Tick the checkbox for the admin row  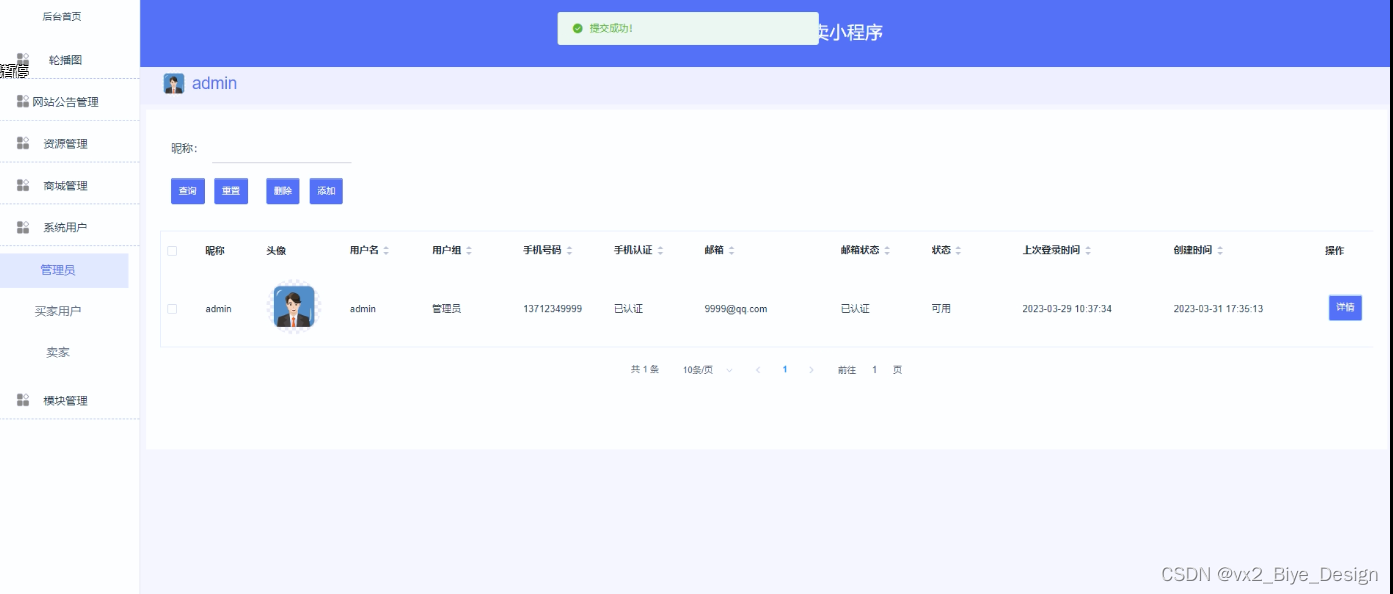(172, 309)
